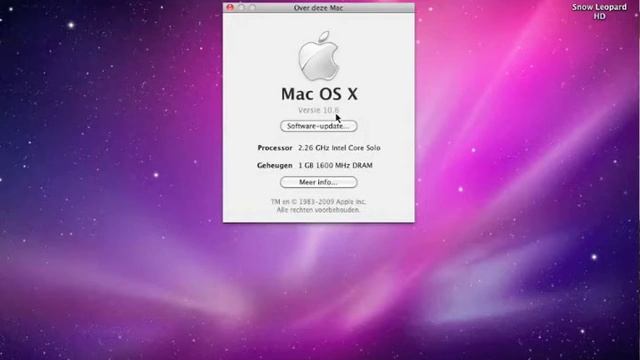Click the Geheugen label
640x360 pixels.
[x=274, y=165]
